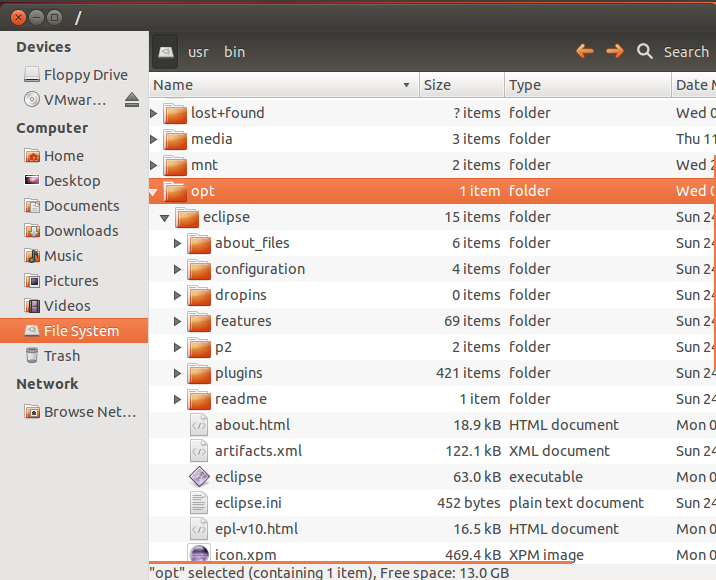
Task: Click the Pictures folder icon in sidebar
Action: 32,281
